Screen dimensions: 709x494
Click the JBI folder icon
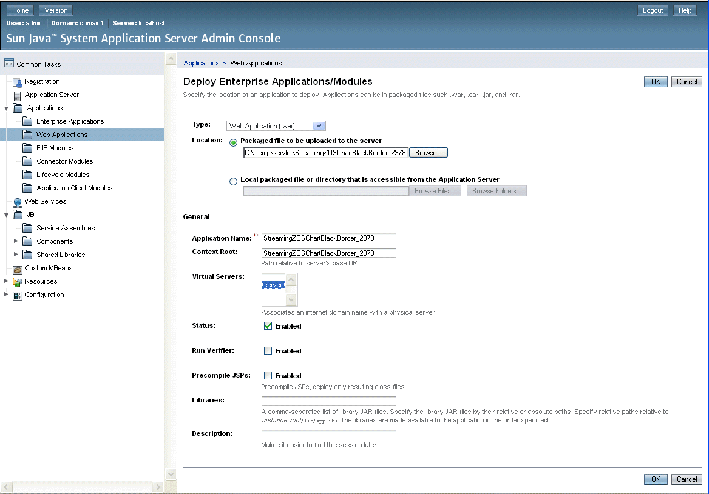(x=18, y=215)
